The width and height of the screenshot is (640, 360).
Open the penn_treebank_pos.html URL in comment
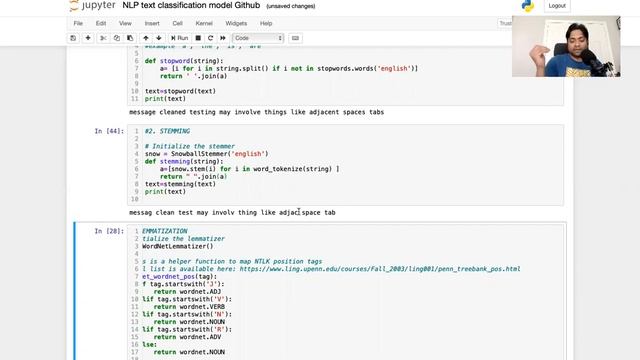coord(380,269)
